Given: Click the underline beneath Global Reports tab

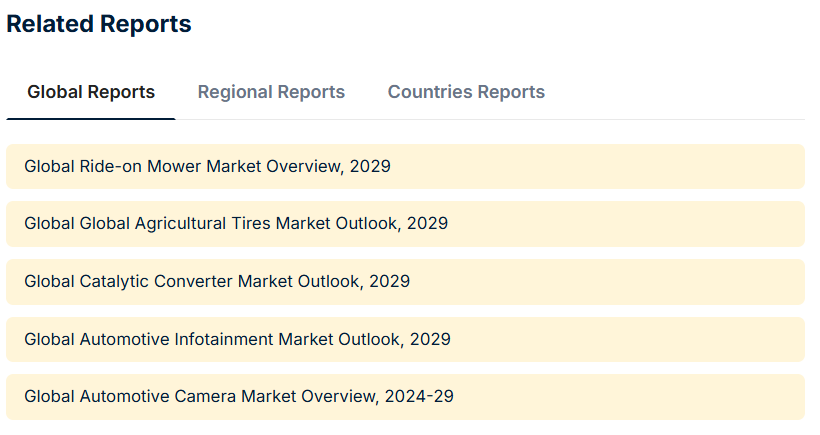Looking at the screenshot, I should (x=91, y=119).
